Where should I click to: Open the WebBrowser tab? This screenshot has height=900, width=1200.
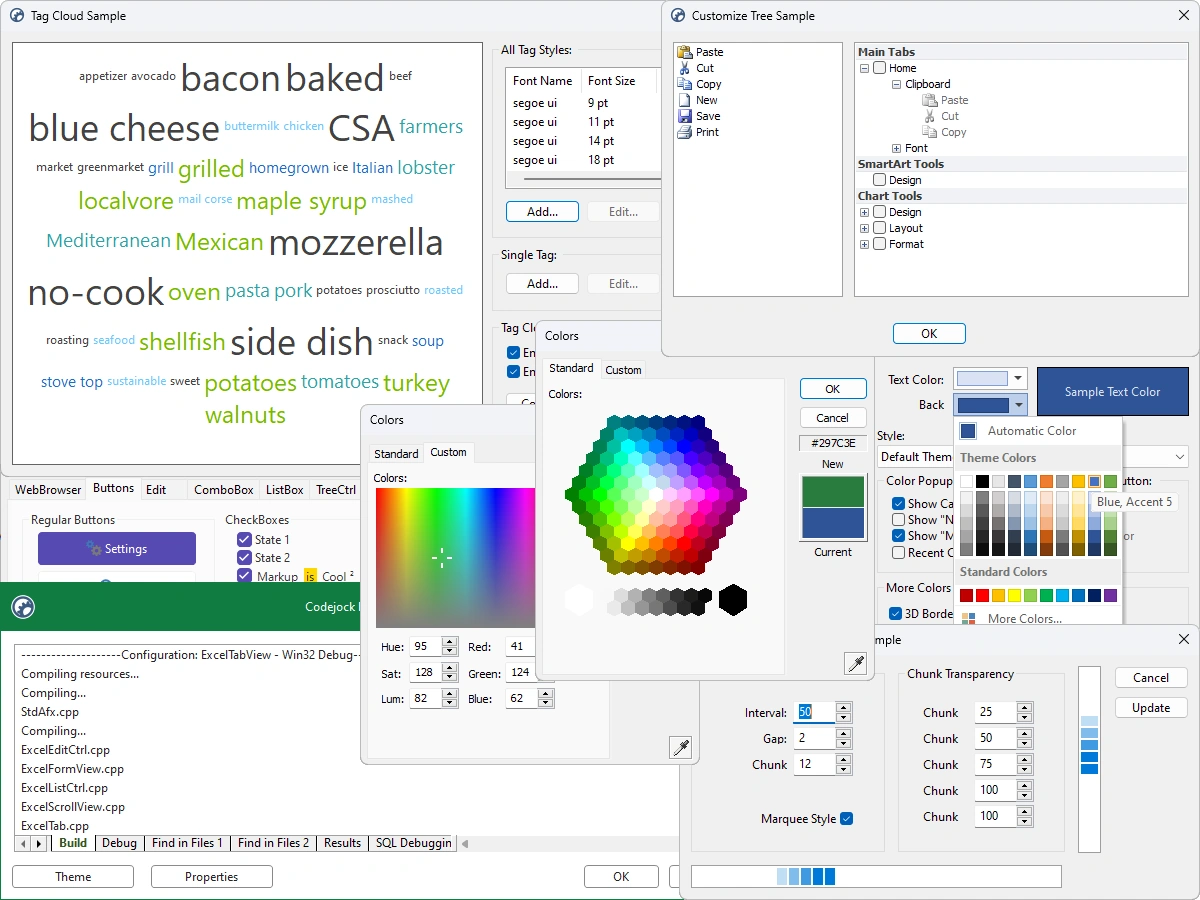click(48, 490)
